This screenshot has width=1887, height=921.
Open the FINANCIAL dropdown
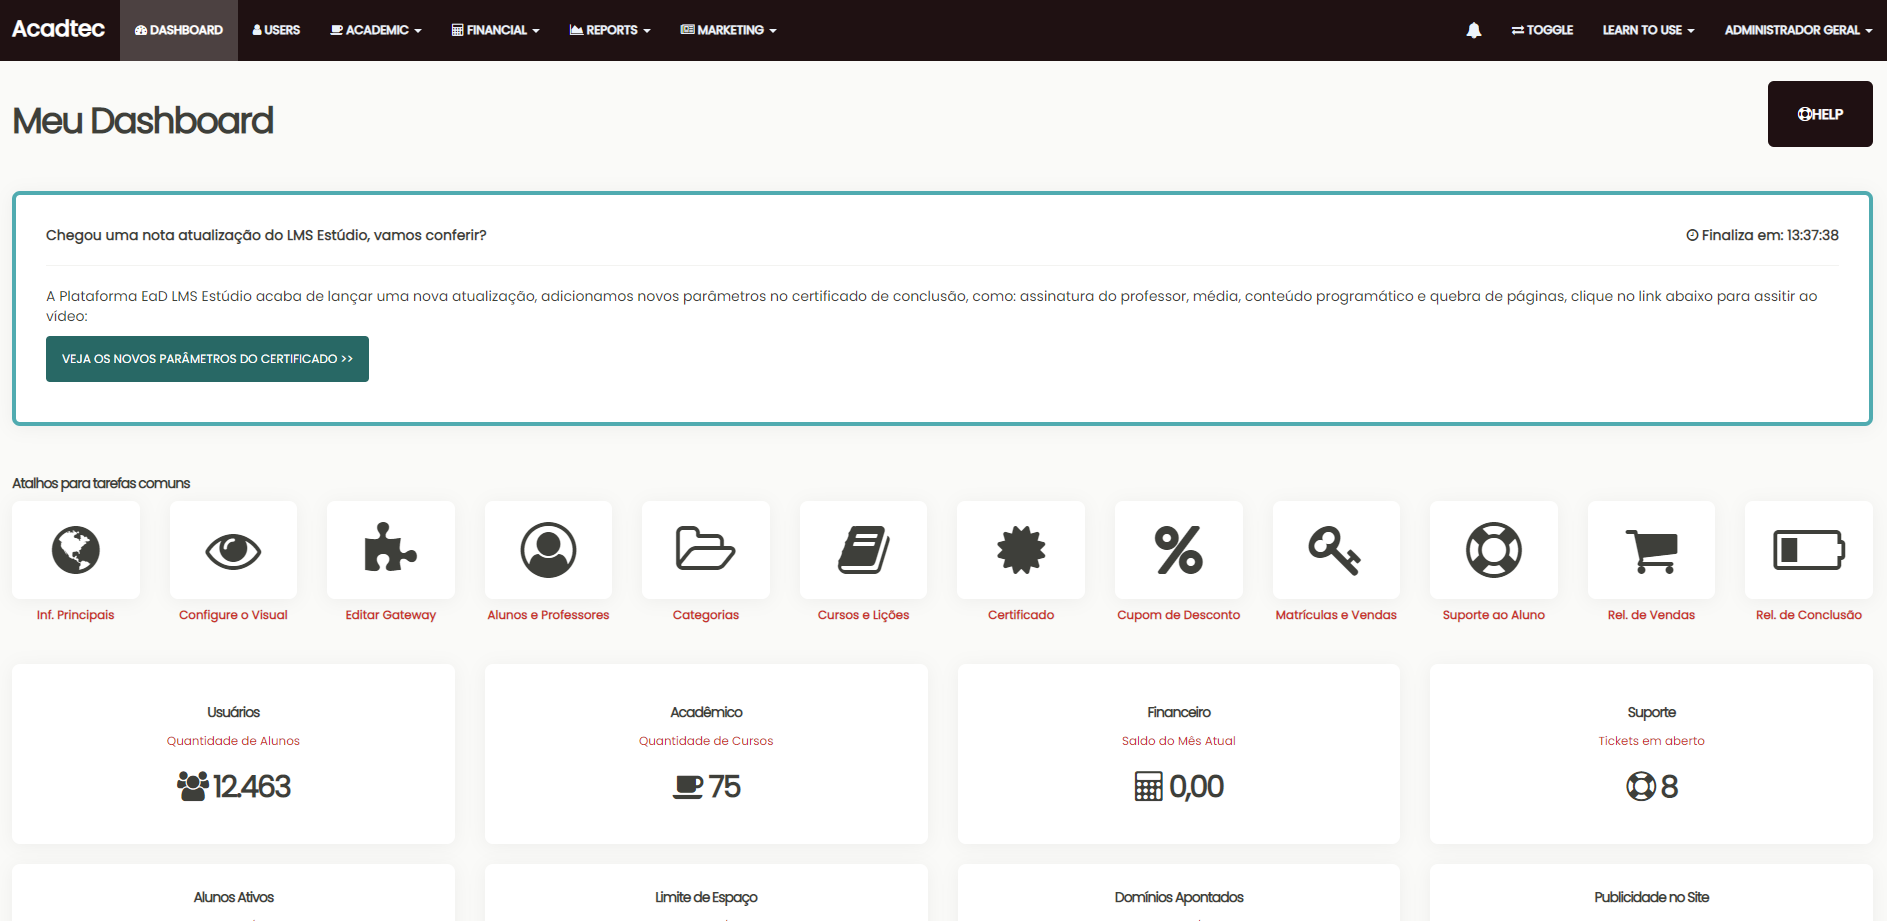click(495, 30)
